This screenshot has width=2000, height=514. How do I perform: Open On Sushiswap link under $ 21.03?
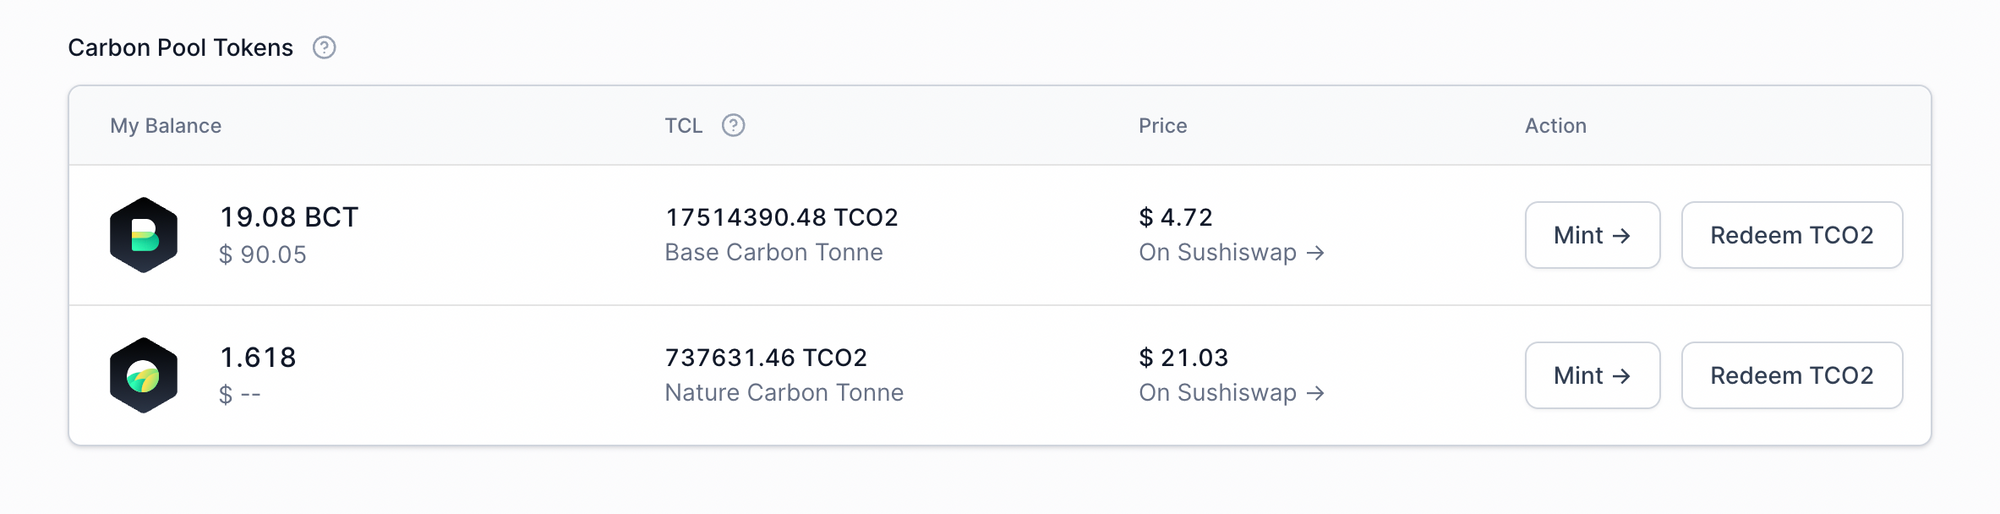click(x=1231, y=393)
